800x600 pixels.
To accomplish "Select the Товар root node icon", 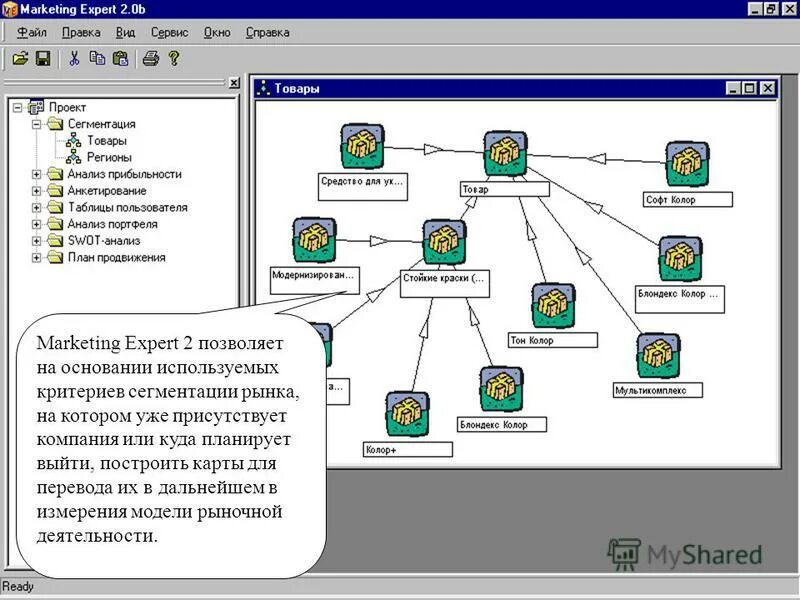I will 505,153.
